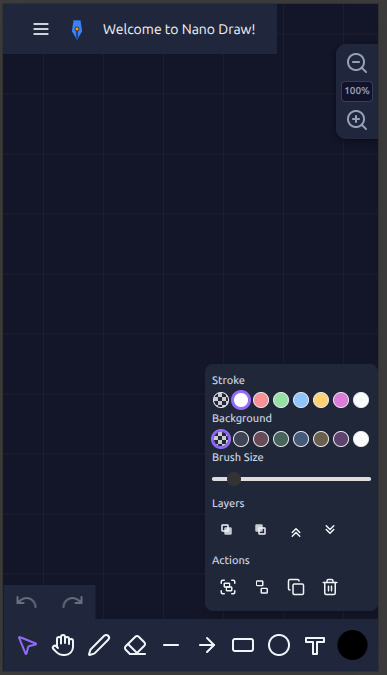This screenshot has height=675, width=387.
Task: Select the transparent stroke swatch
Action: tap(221, 400)
